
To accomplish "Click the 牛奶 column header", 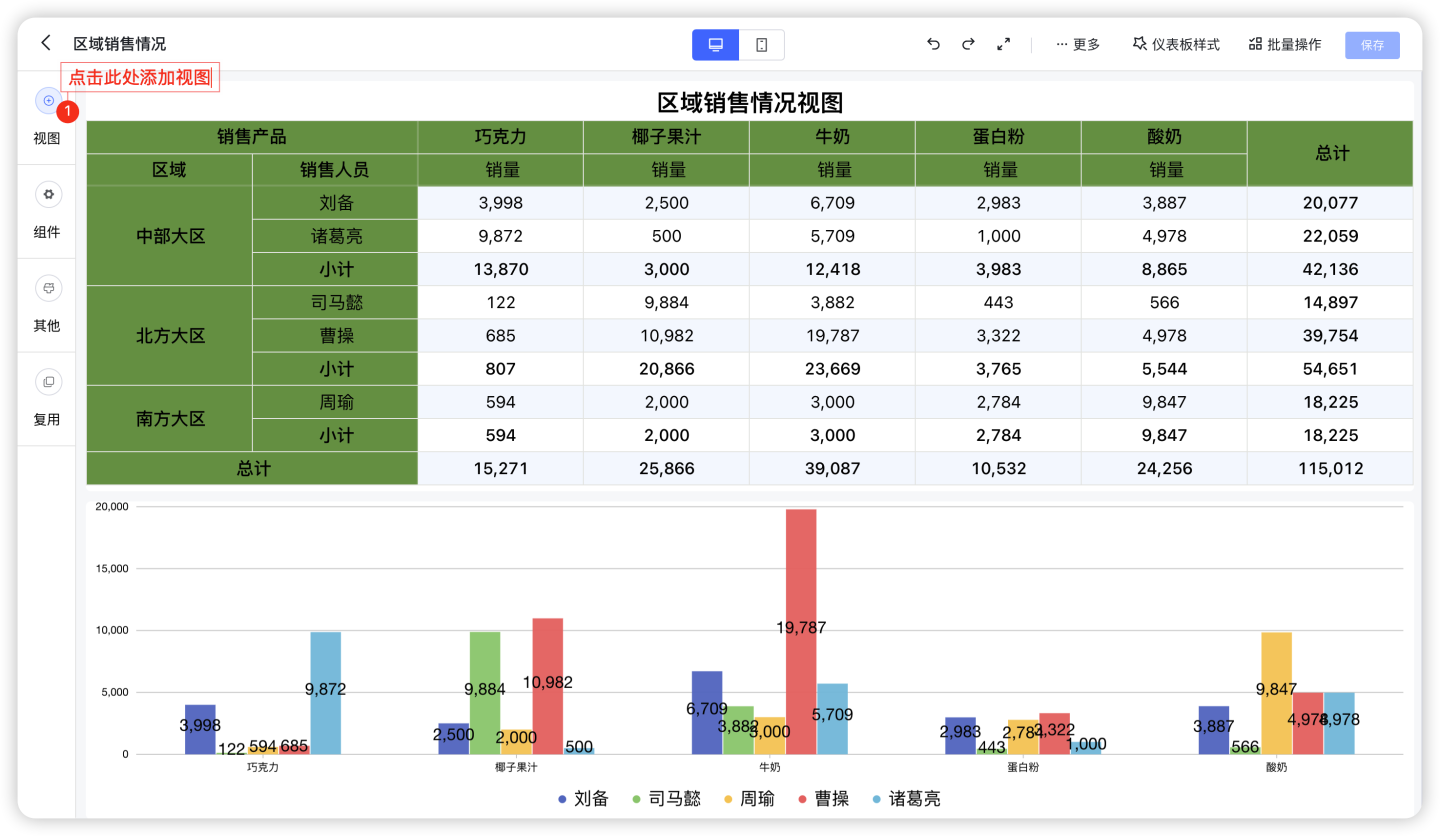I will click(832, 137).
